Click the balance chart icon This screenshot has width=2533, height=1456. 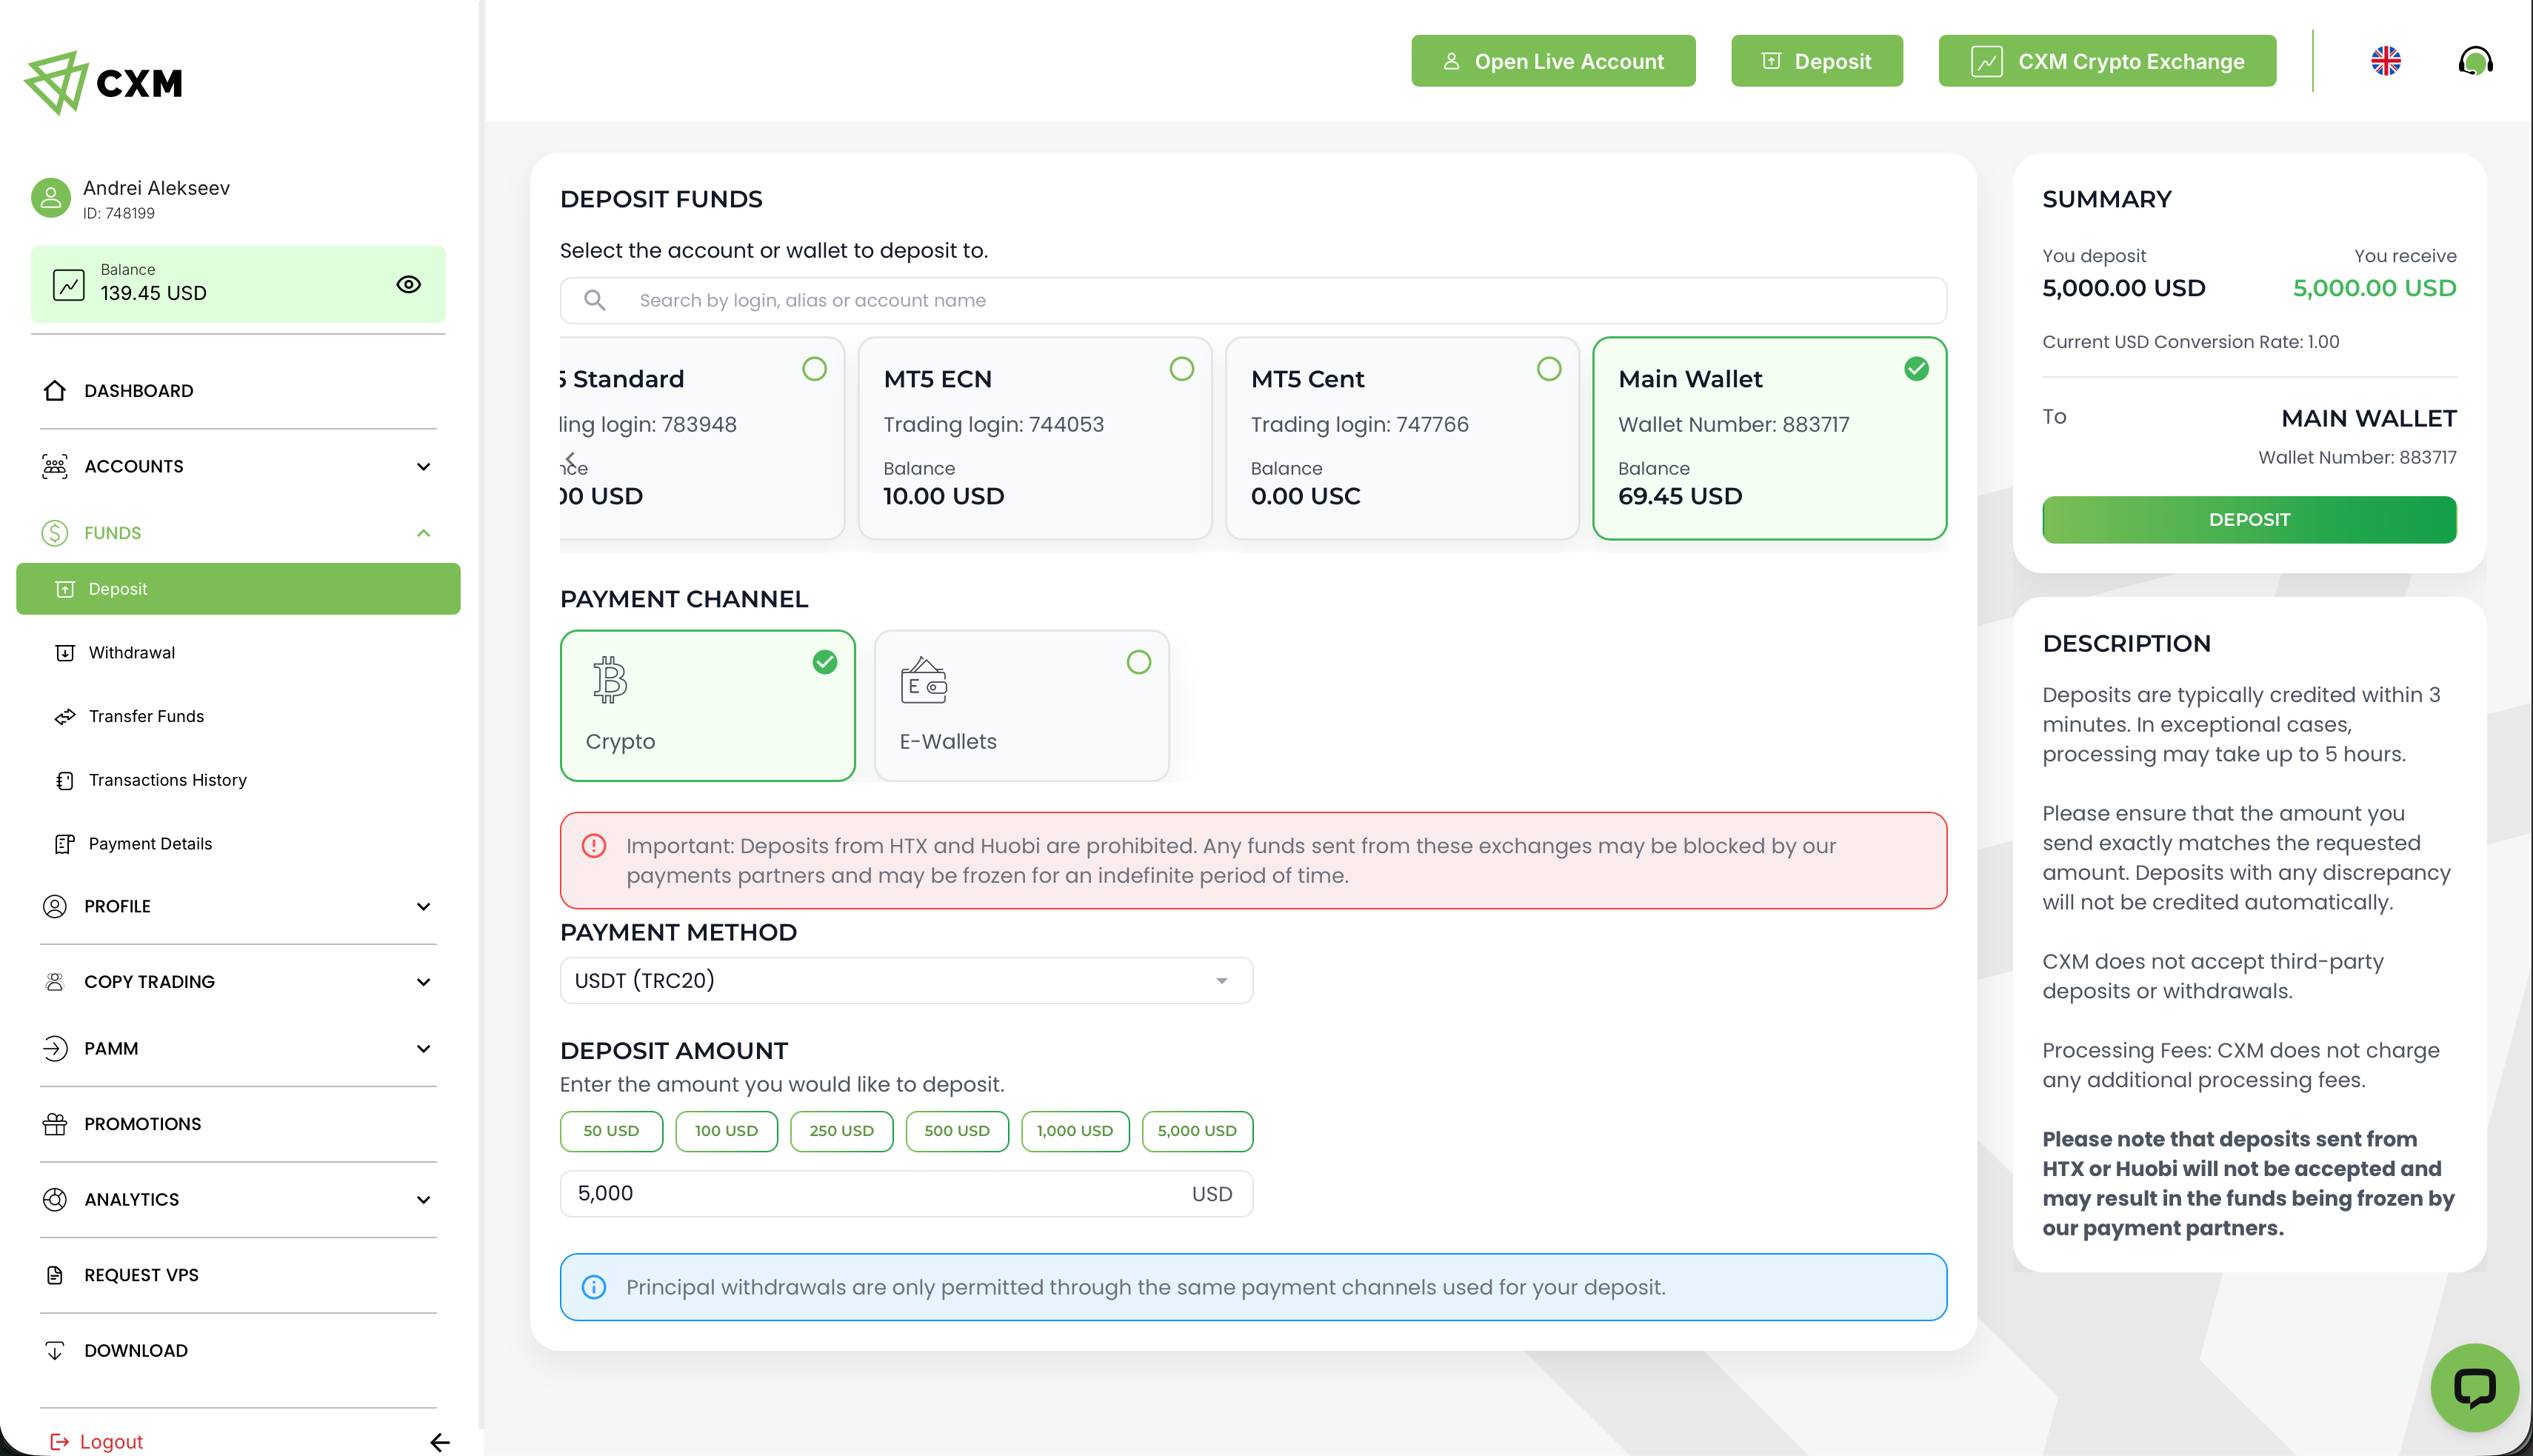[x=69, y=285]
